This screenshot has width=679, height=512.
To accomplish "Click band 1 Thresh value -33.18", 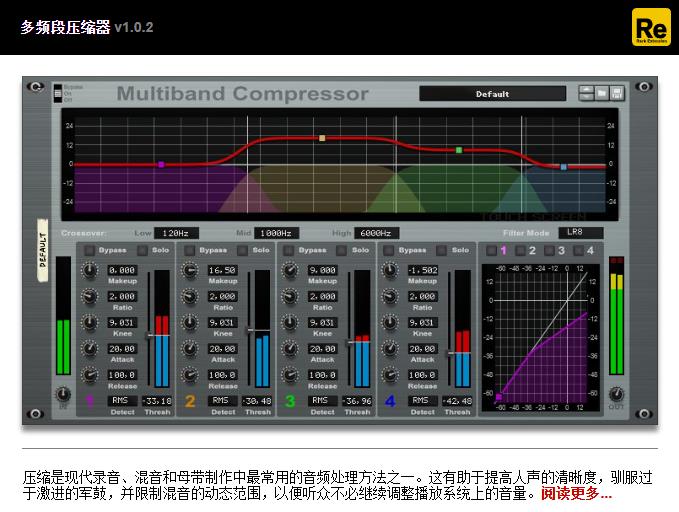I will point(157,401).
